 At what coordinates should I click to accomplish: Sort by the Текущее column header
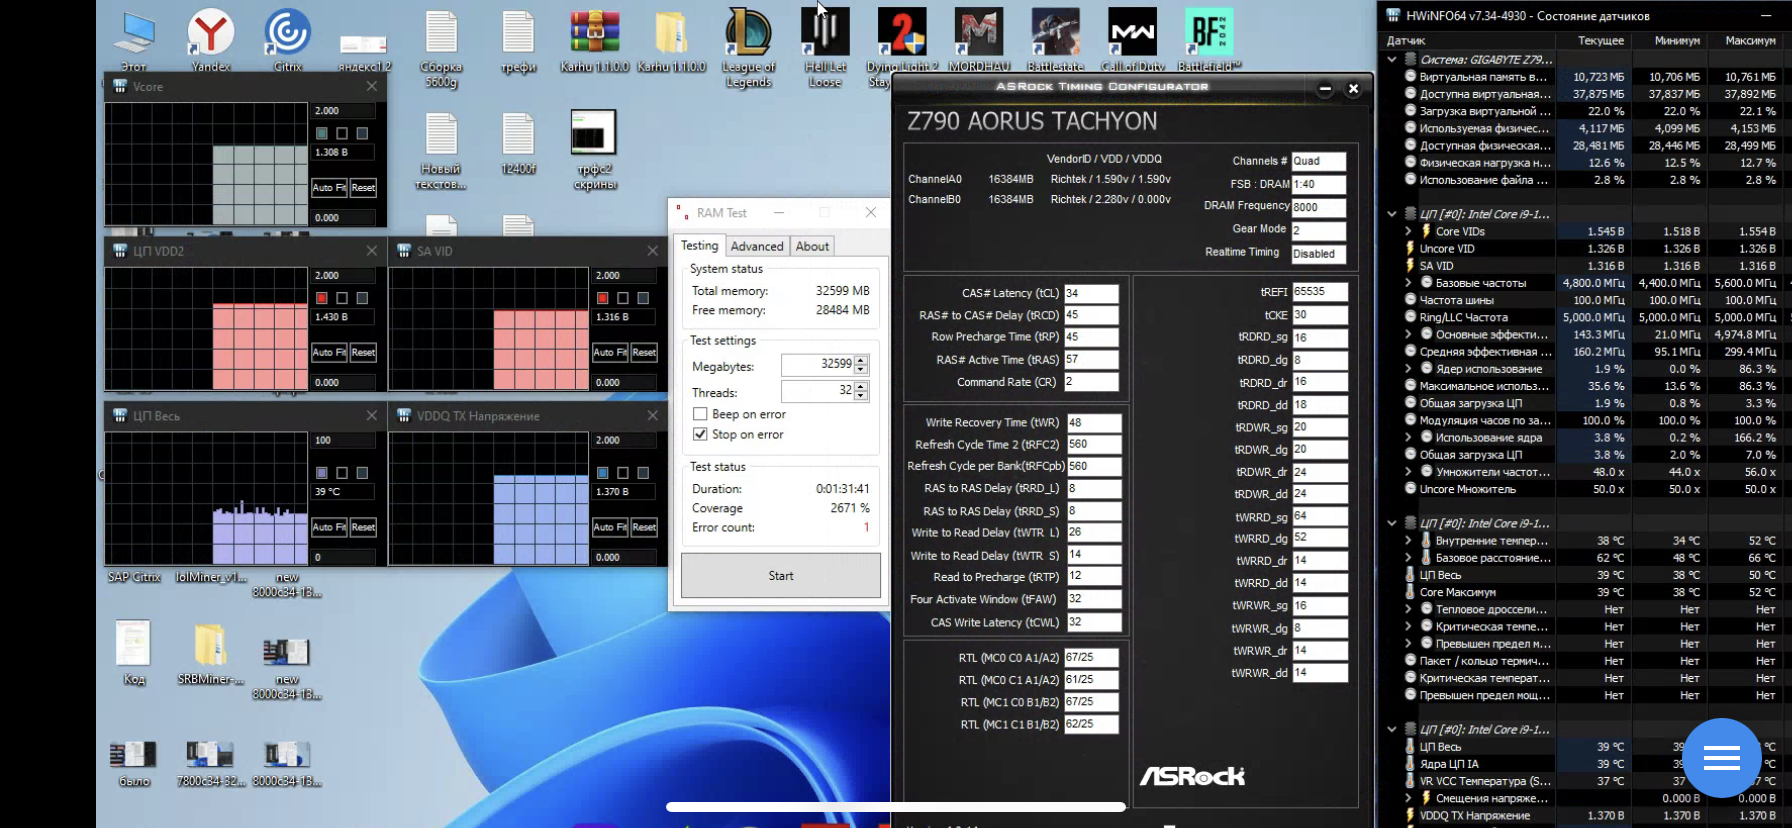click(1600, 40)
